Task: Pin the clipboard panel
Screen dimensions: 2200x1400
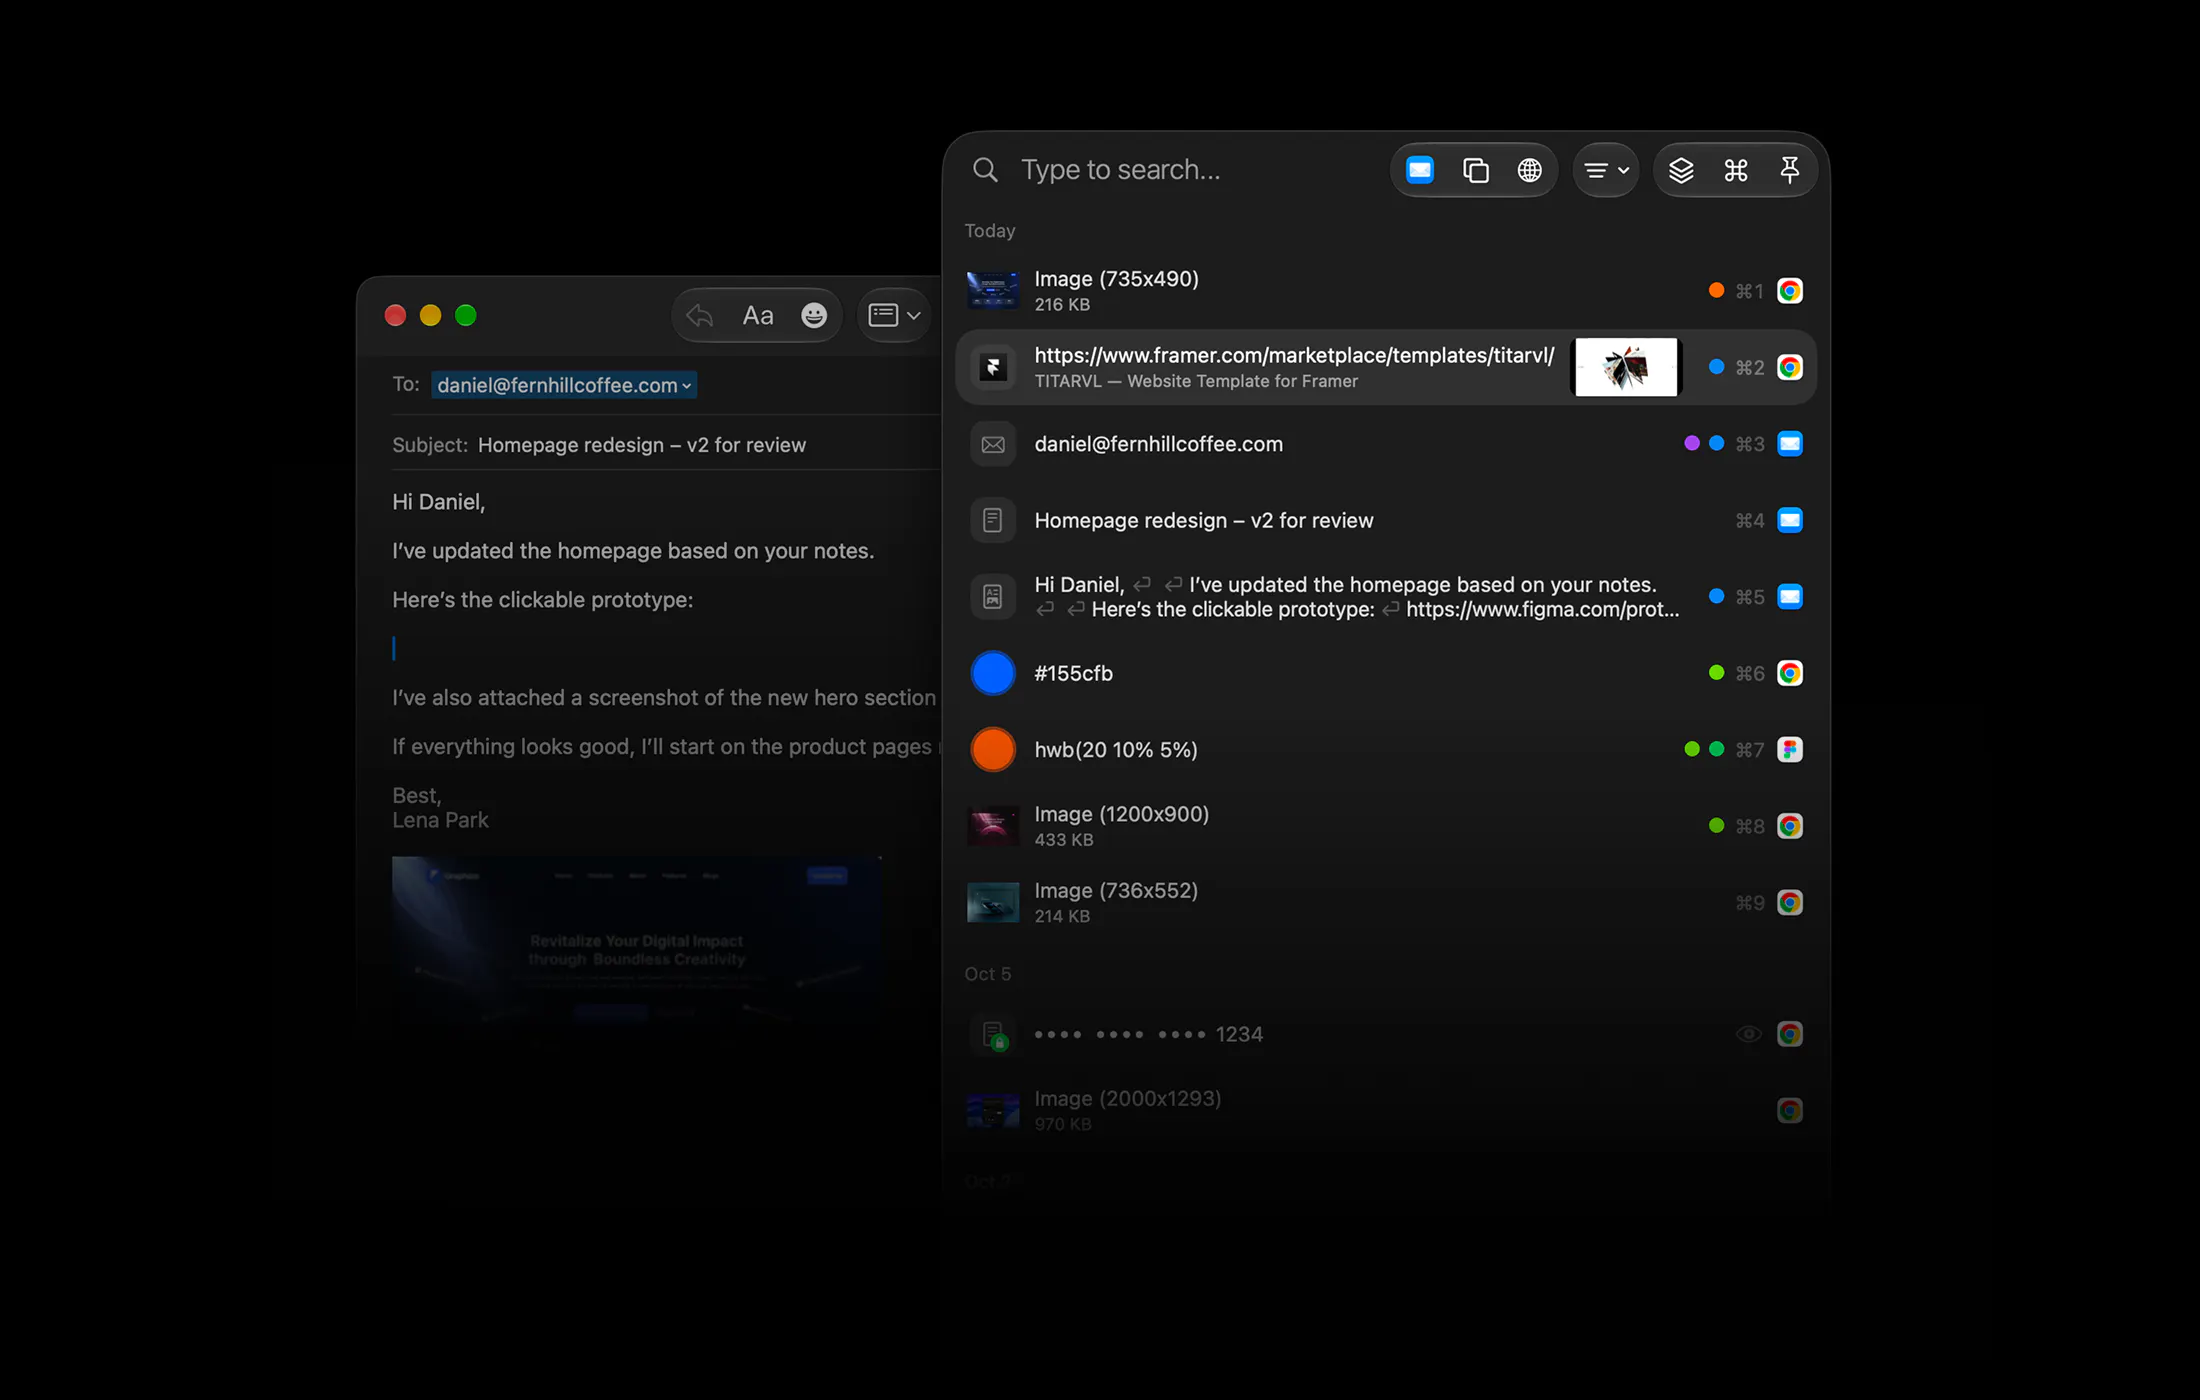Action: (x=1790, y=170)
